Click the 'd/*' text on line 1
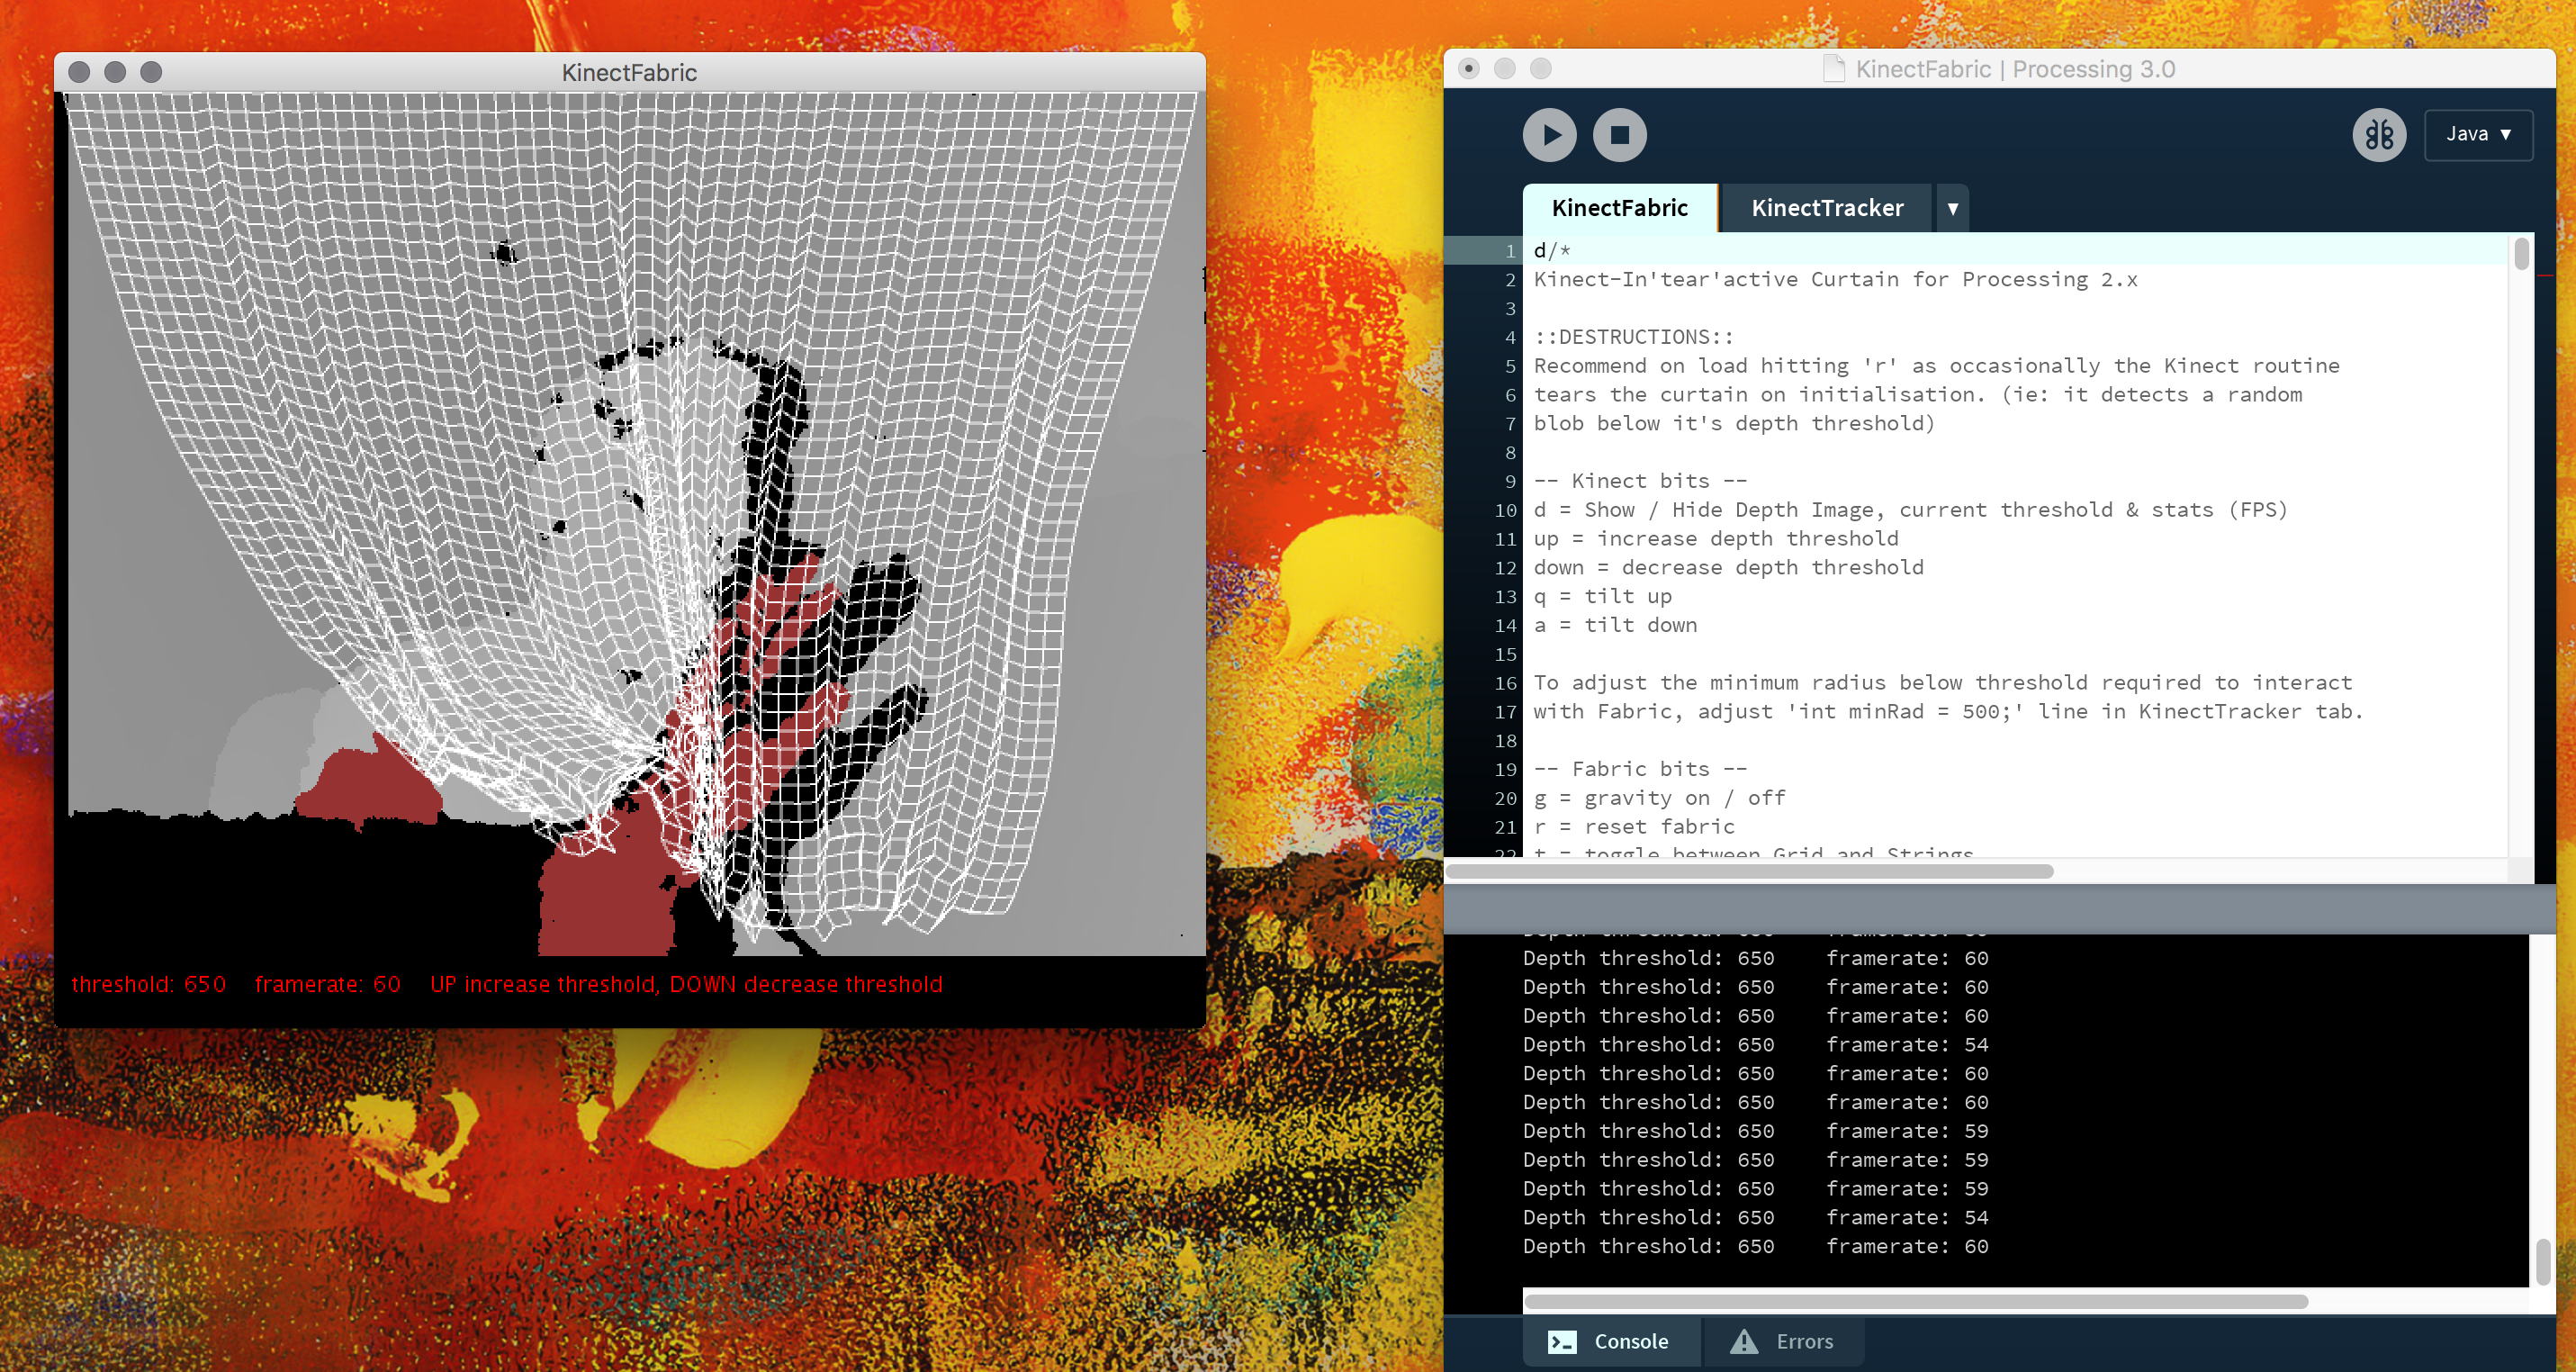Screen dimensions: 2576x1372 point(1552,251)
